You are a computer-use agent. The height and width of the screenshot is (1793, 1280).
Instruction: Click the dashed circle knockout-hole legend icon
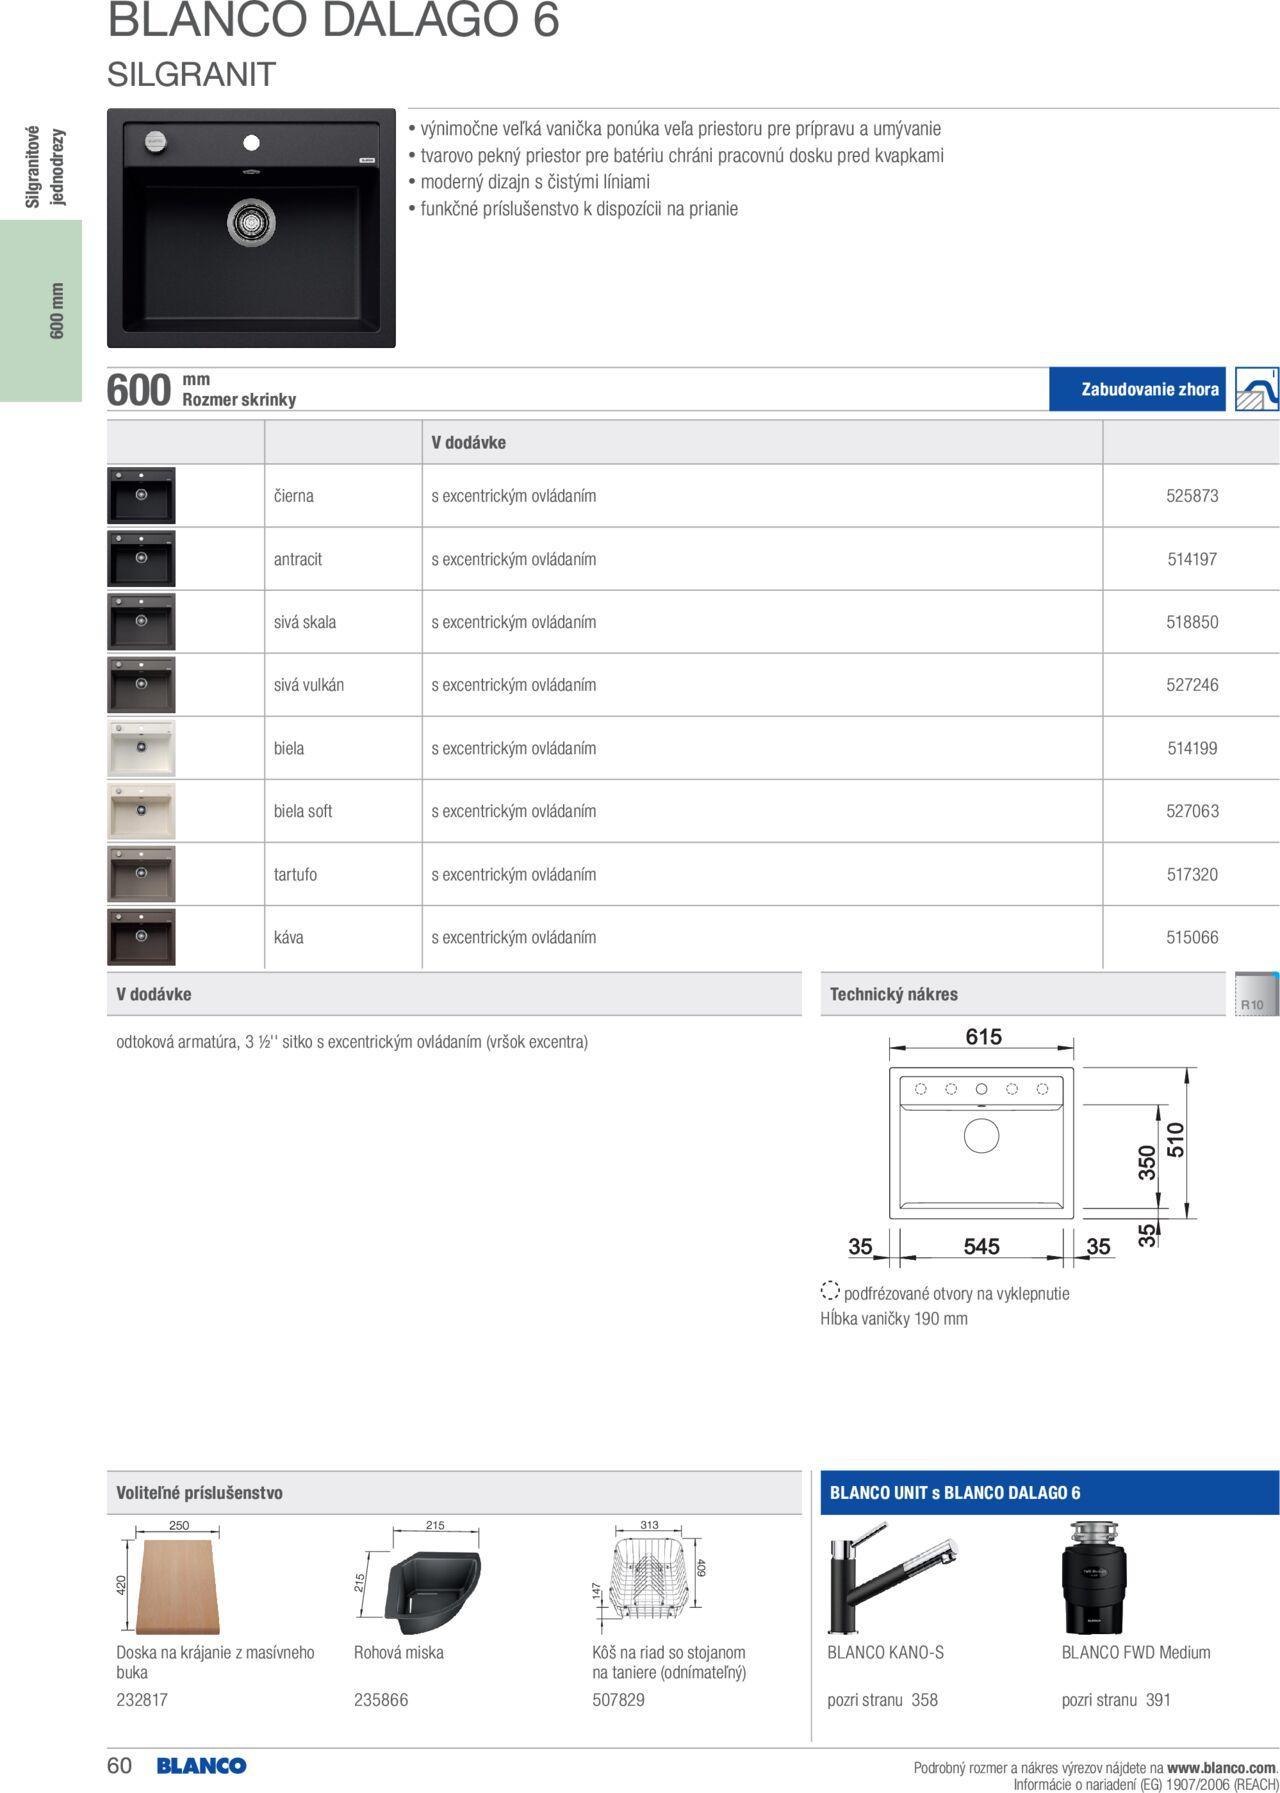(830, 1291)
